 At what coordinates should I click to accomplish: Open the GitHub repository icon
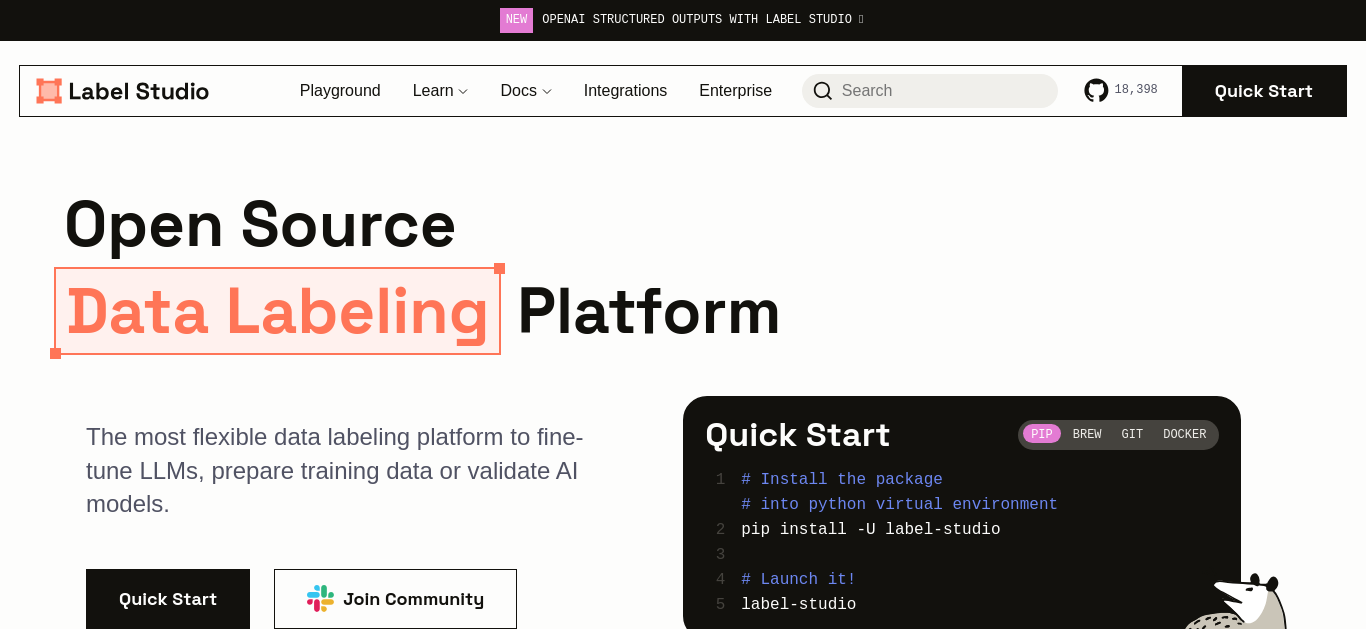point(1096,90)
